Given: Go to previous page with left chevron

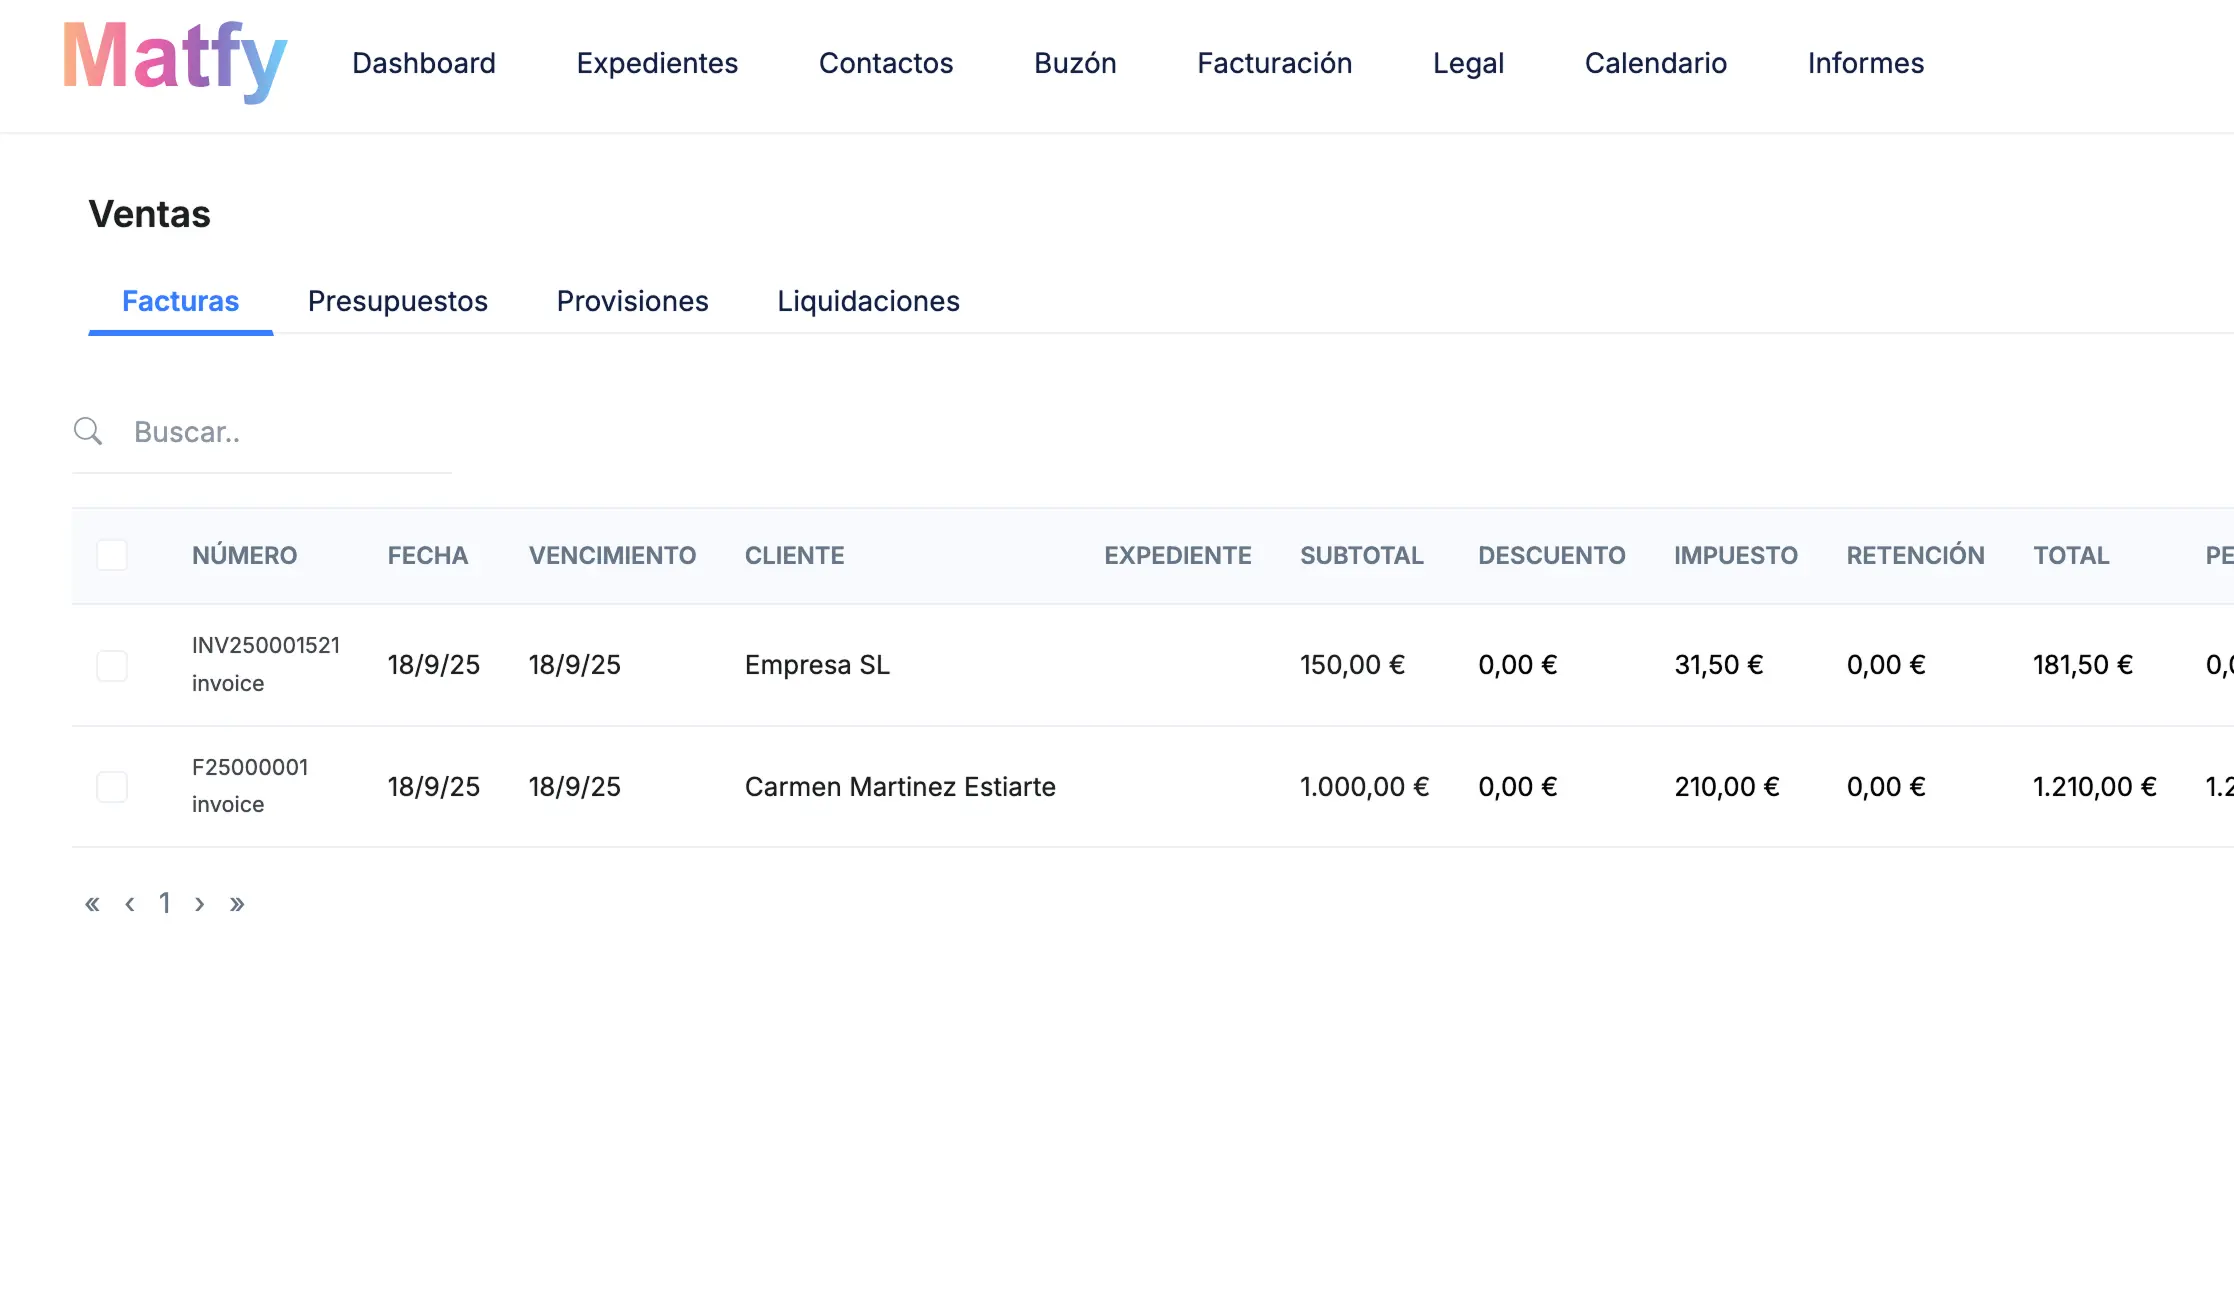Looking at the screenshot, I should click(x=129, y=903).
